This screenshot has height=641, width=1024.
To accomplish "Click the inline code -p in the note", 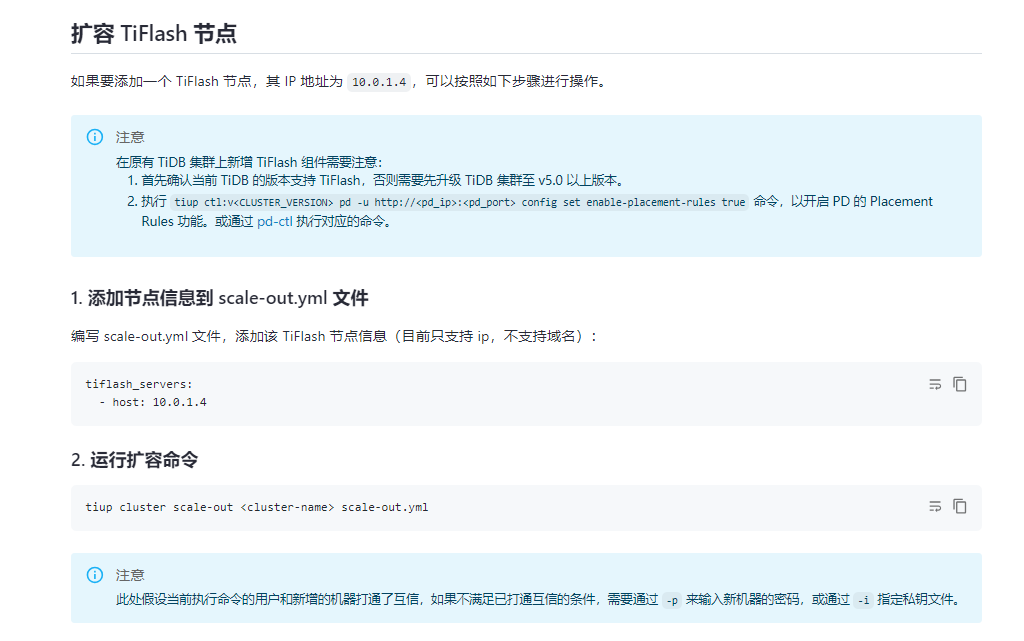I will tap(672, 601).
